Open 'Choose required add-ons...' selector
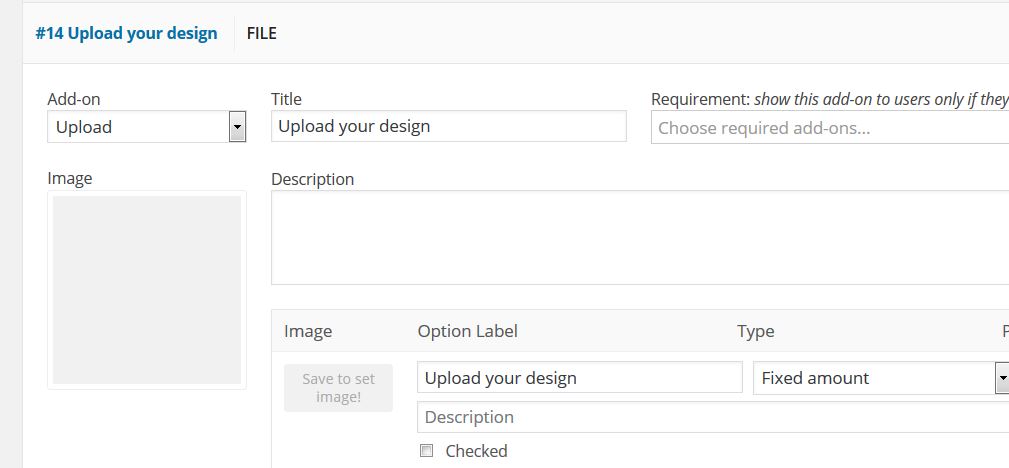The height and width of the screenshot is (468, 1009). [x=828, y=128]
